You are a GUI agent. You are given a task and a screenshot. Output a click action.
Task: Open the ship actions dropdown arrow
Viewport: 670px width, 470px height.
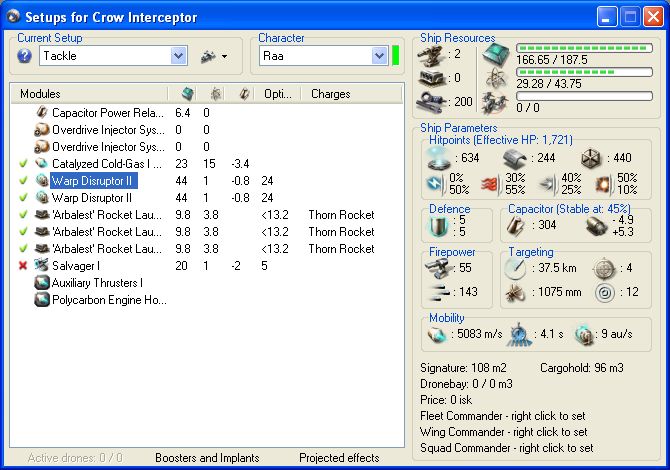(224, 56)
